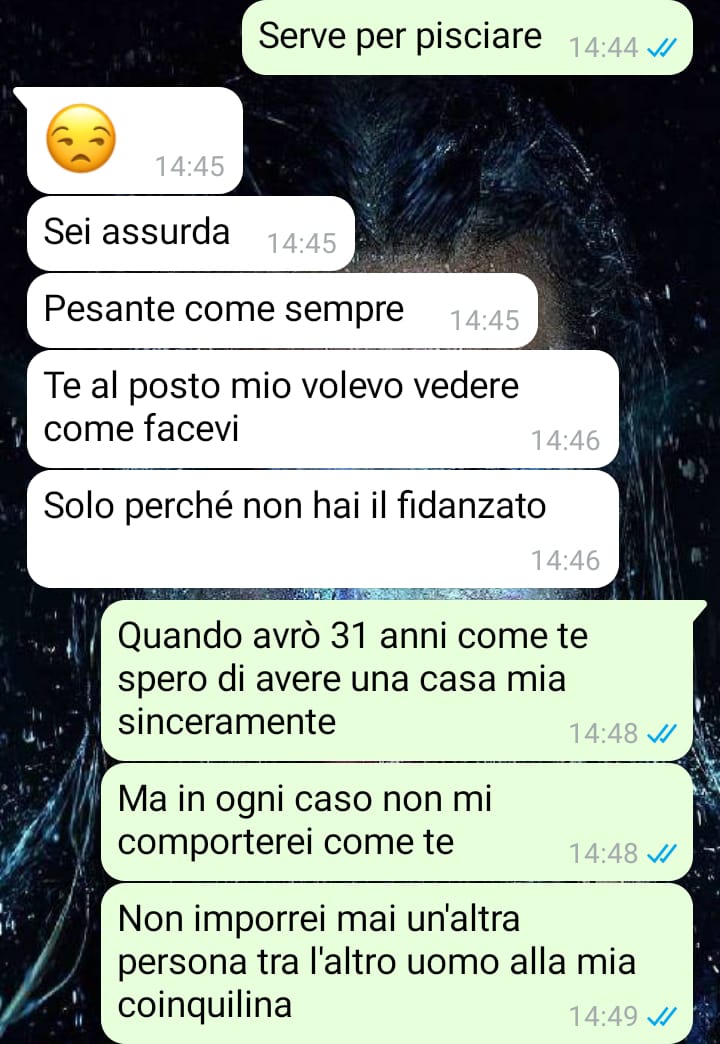The height and width of the screenshot is (1044, 720).
Task: Select the 'Pesante come sempre' message
Action: 282,310
